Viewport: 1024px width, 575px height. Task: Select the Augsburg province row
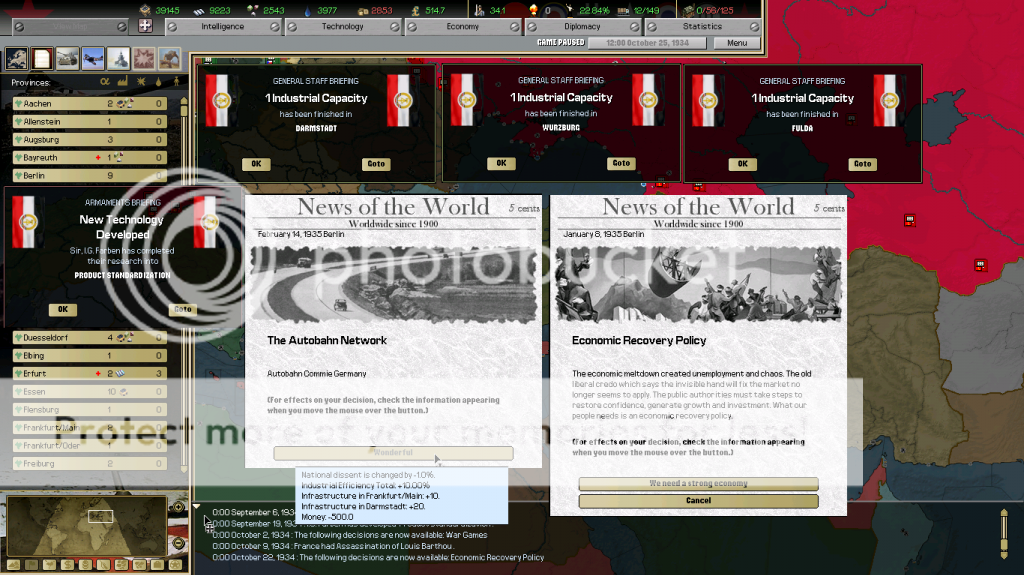tap(90, 140)
